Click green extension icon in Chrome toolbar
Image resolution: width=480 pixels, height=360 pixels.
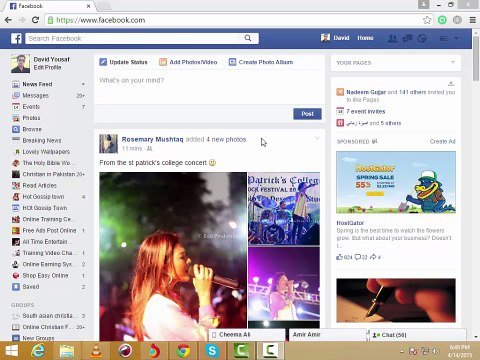tap(442, 20)
